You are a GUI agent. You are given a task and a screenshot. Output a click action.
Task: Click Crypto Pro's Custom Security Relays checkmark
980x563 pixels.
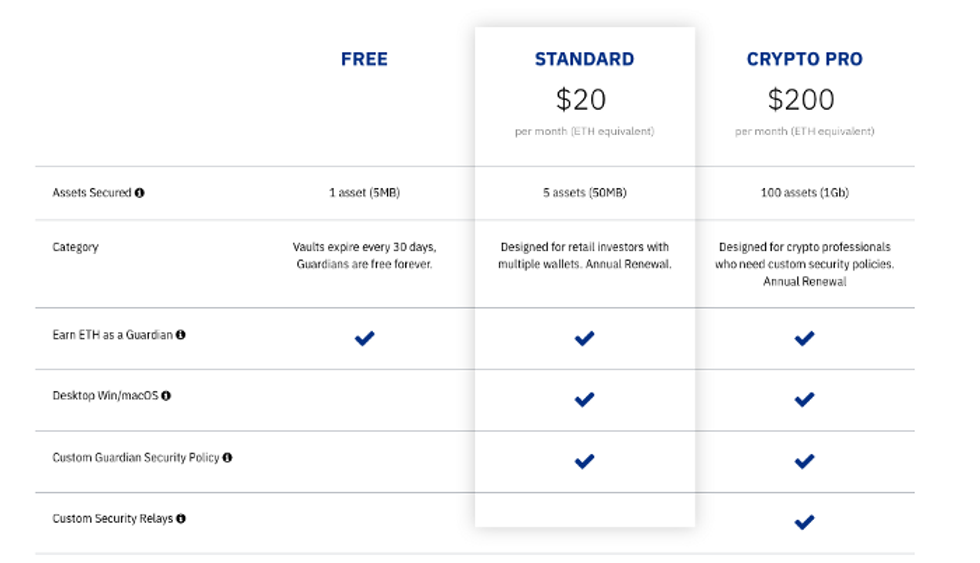804,522
